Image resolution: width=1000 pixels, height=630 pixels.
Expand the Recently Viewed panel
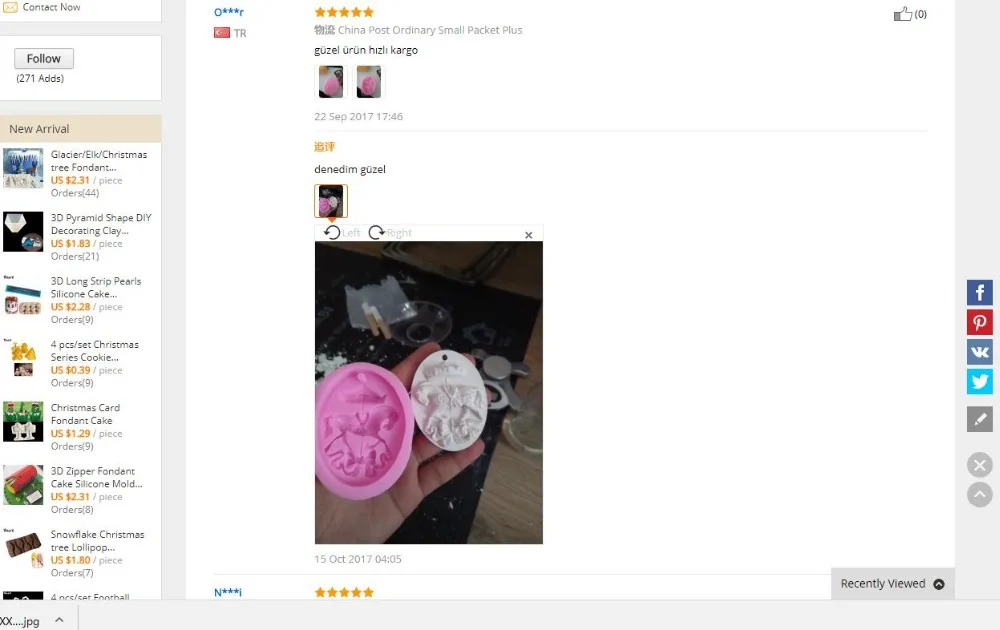892,583
